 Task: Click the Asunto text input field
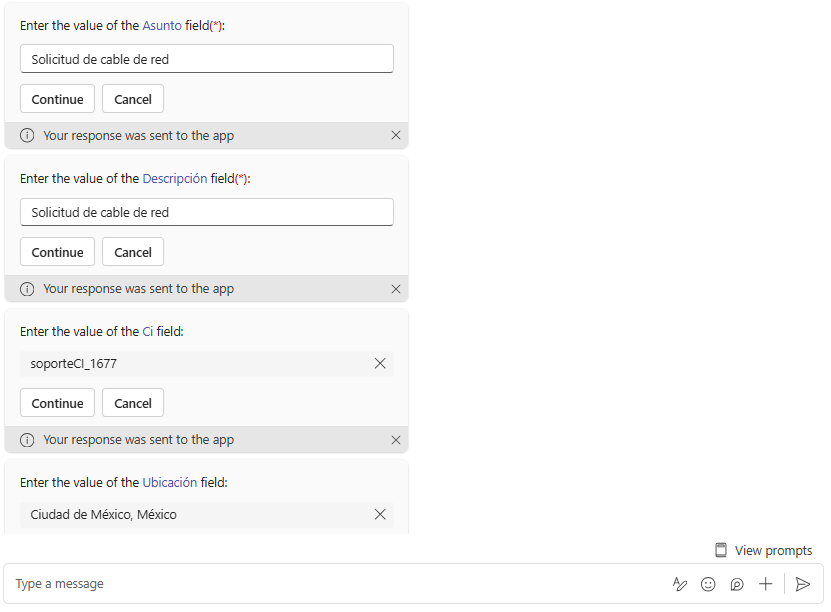point(206,59)
